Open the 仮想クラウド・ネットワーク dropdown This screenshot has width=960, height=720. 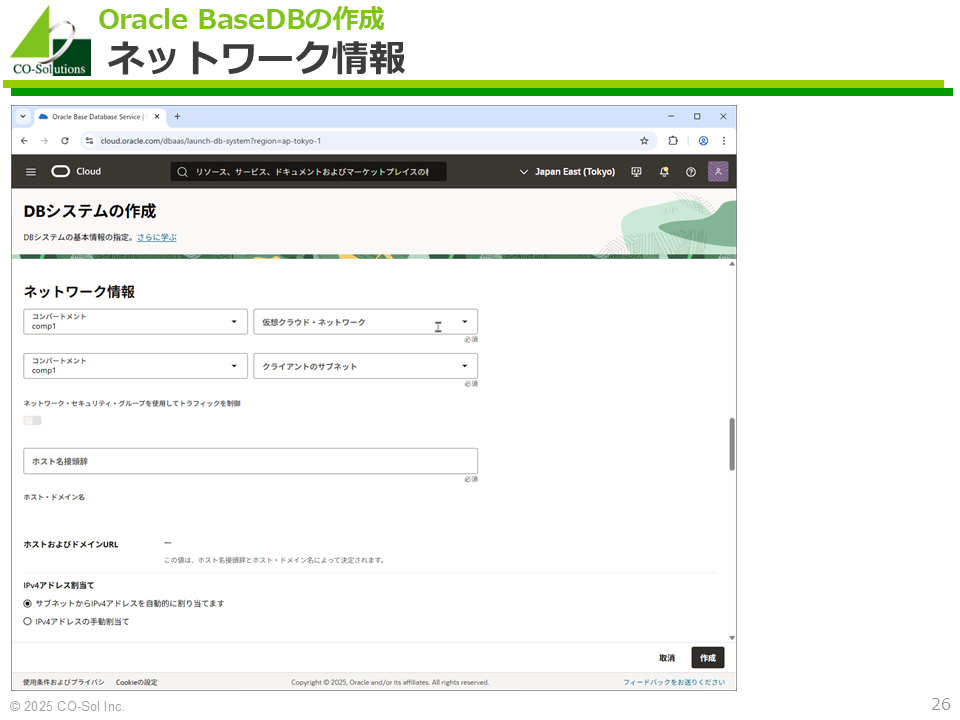[x=366, y=321]
